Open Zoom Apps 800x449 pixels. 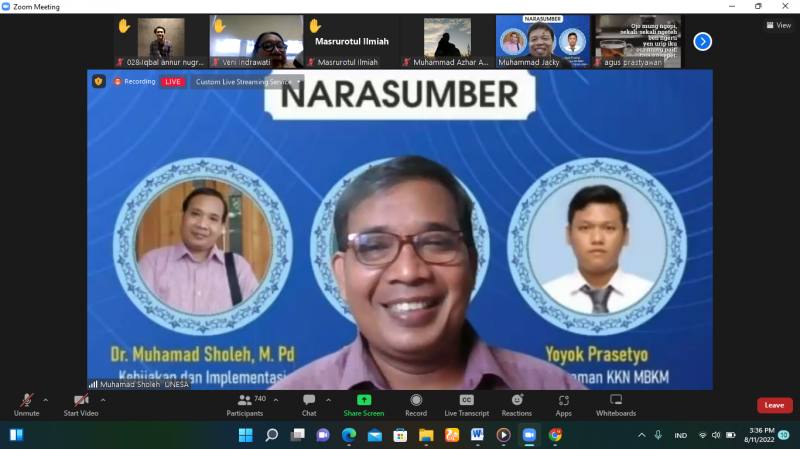click(x=563, y=405)
